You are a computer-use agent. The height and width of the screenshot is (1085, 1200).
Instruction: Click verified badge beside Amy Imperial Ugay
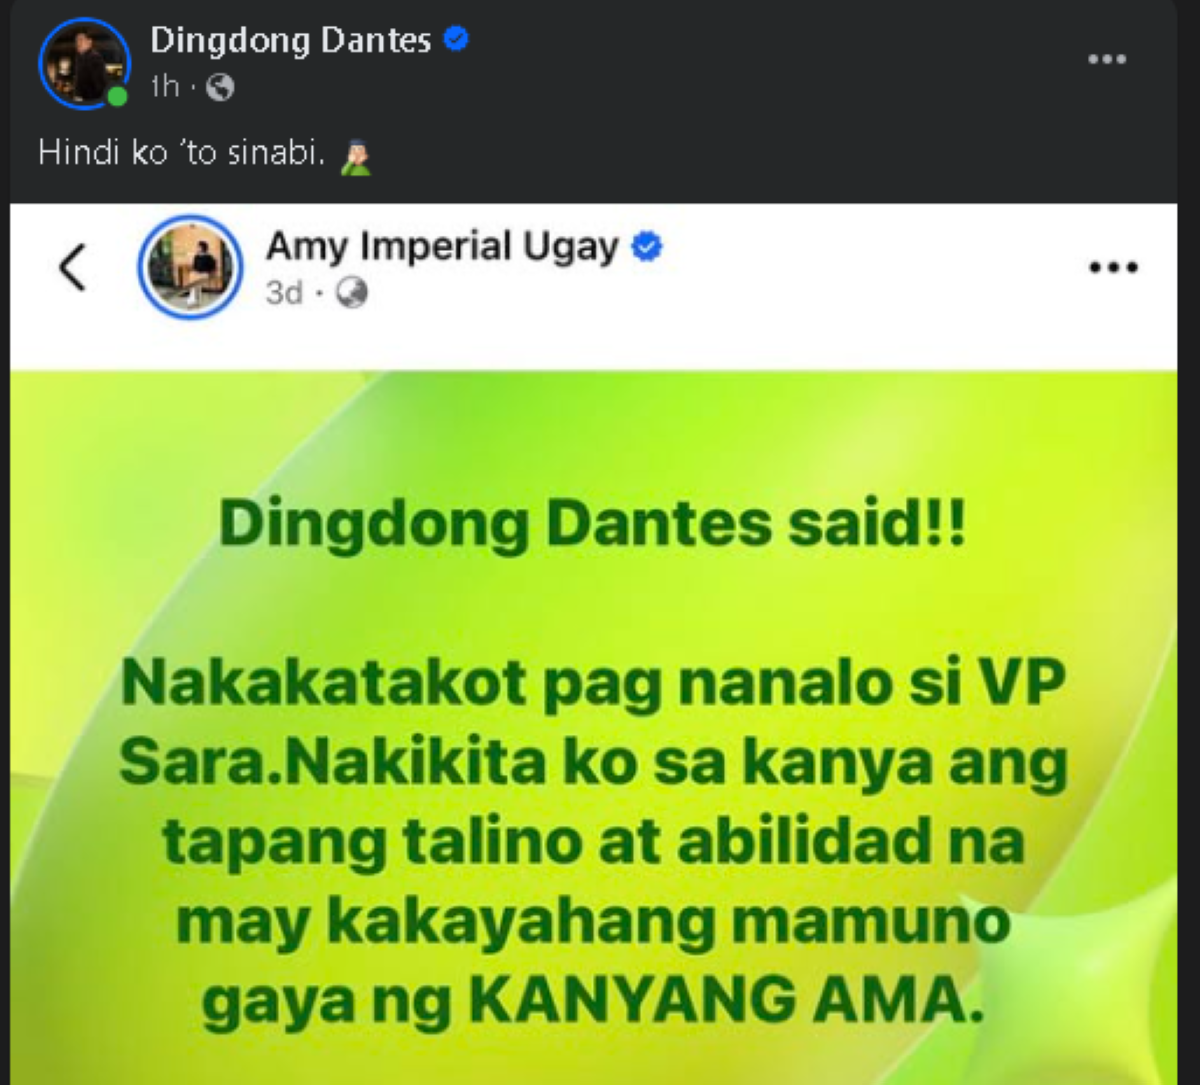[647, 246]
